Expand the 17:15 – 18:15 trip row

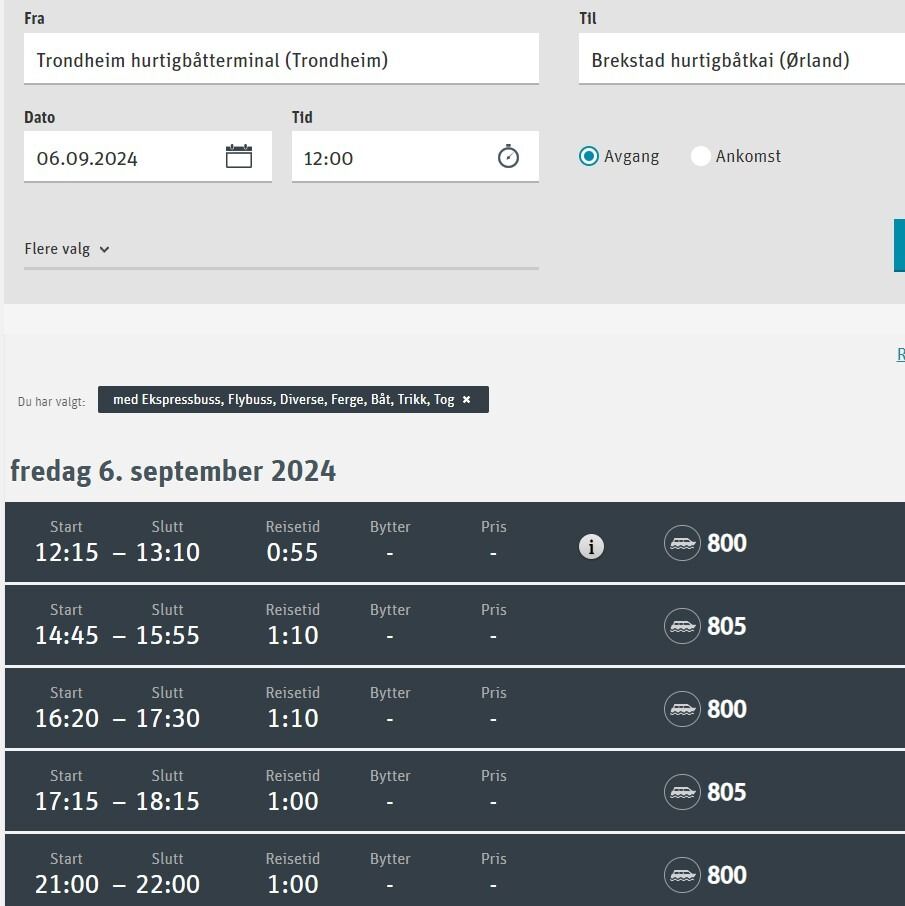click(455, 791)
